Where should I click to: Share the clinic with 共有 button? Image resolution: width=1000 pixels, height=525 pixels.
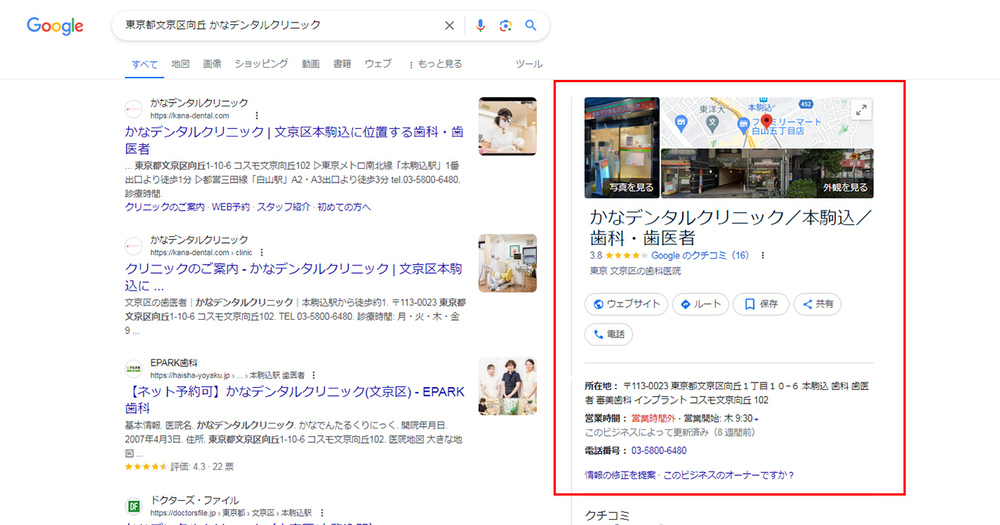817,304
